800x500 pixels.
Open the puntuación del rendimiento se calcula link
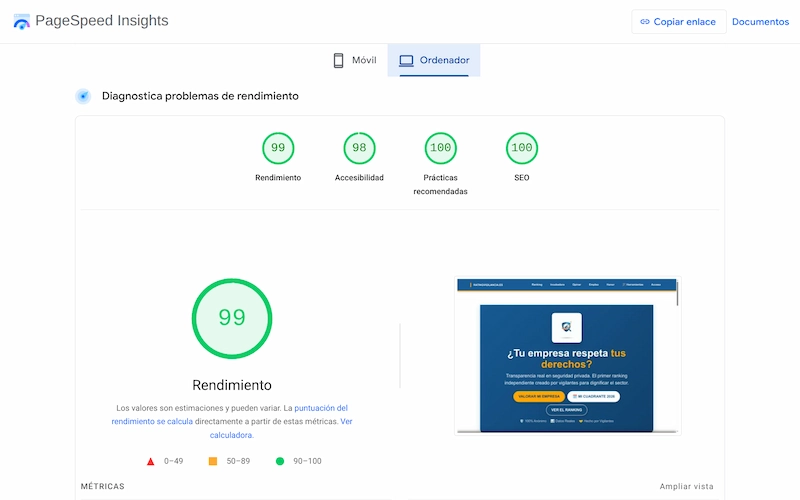click(230, 415)
